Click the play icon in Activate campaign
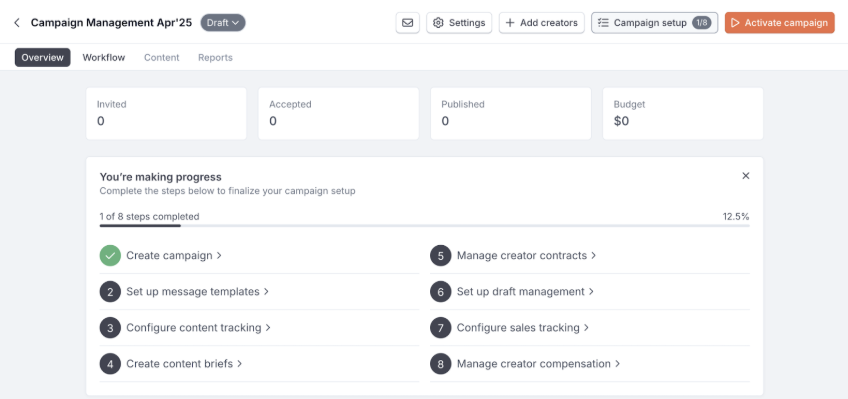This screenshot has width=848, height=399. [x=735, y=23]
